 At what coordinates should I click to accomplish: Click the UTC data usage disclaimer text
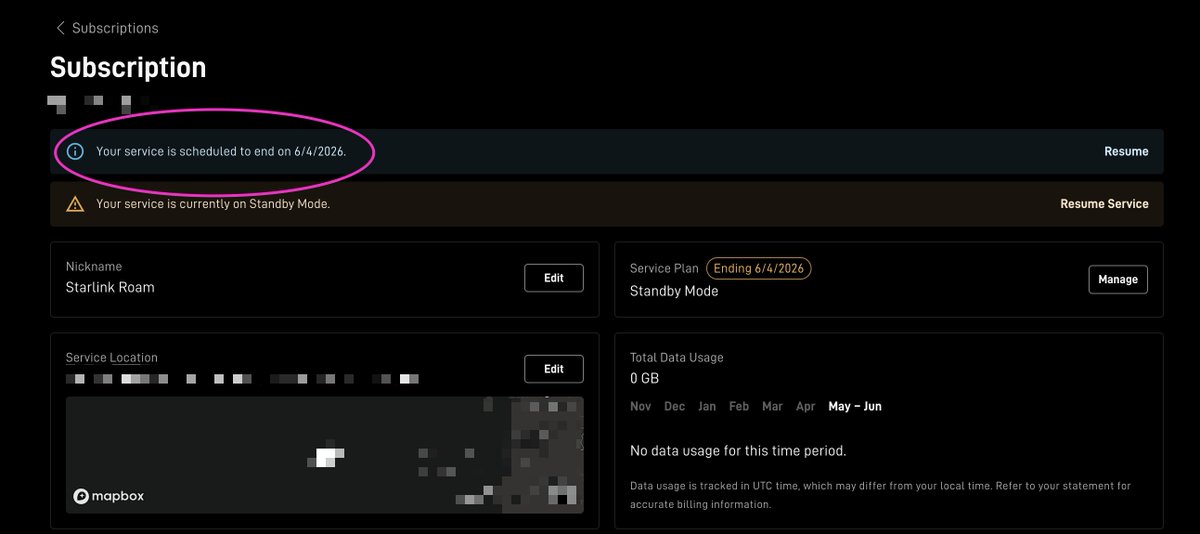point(880,495)
